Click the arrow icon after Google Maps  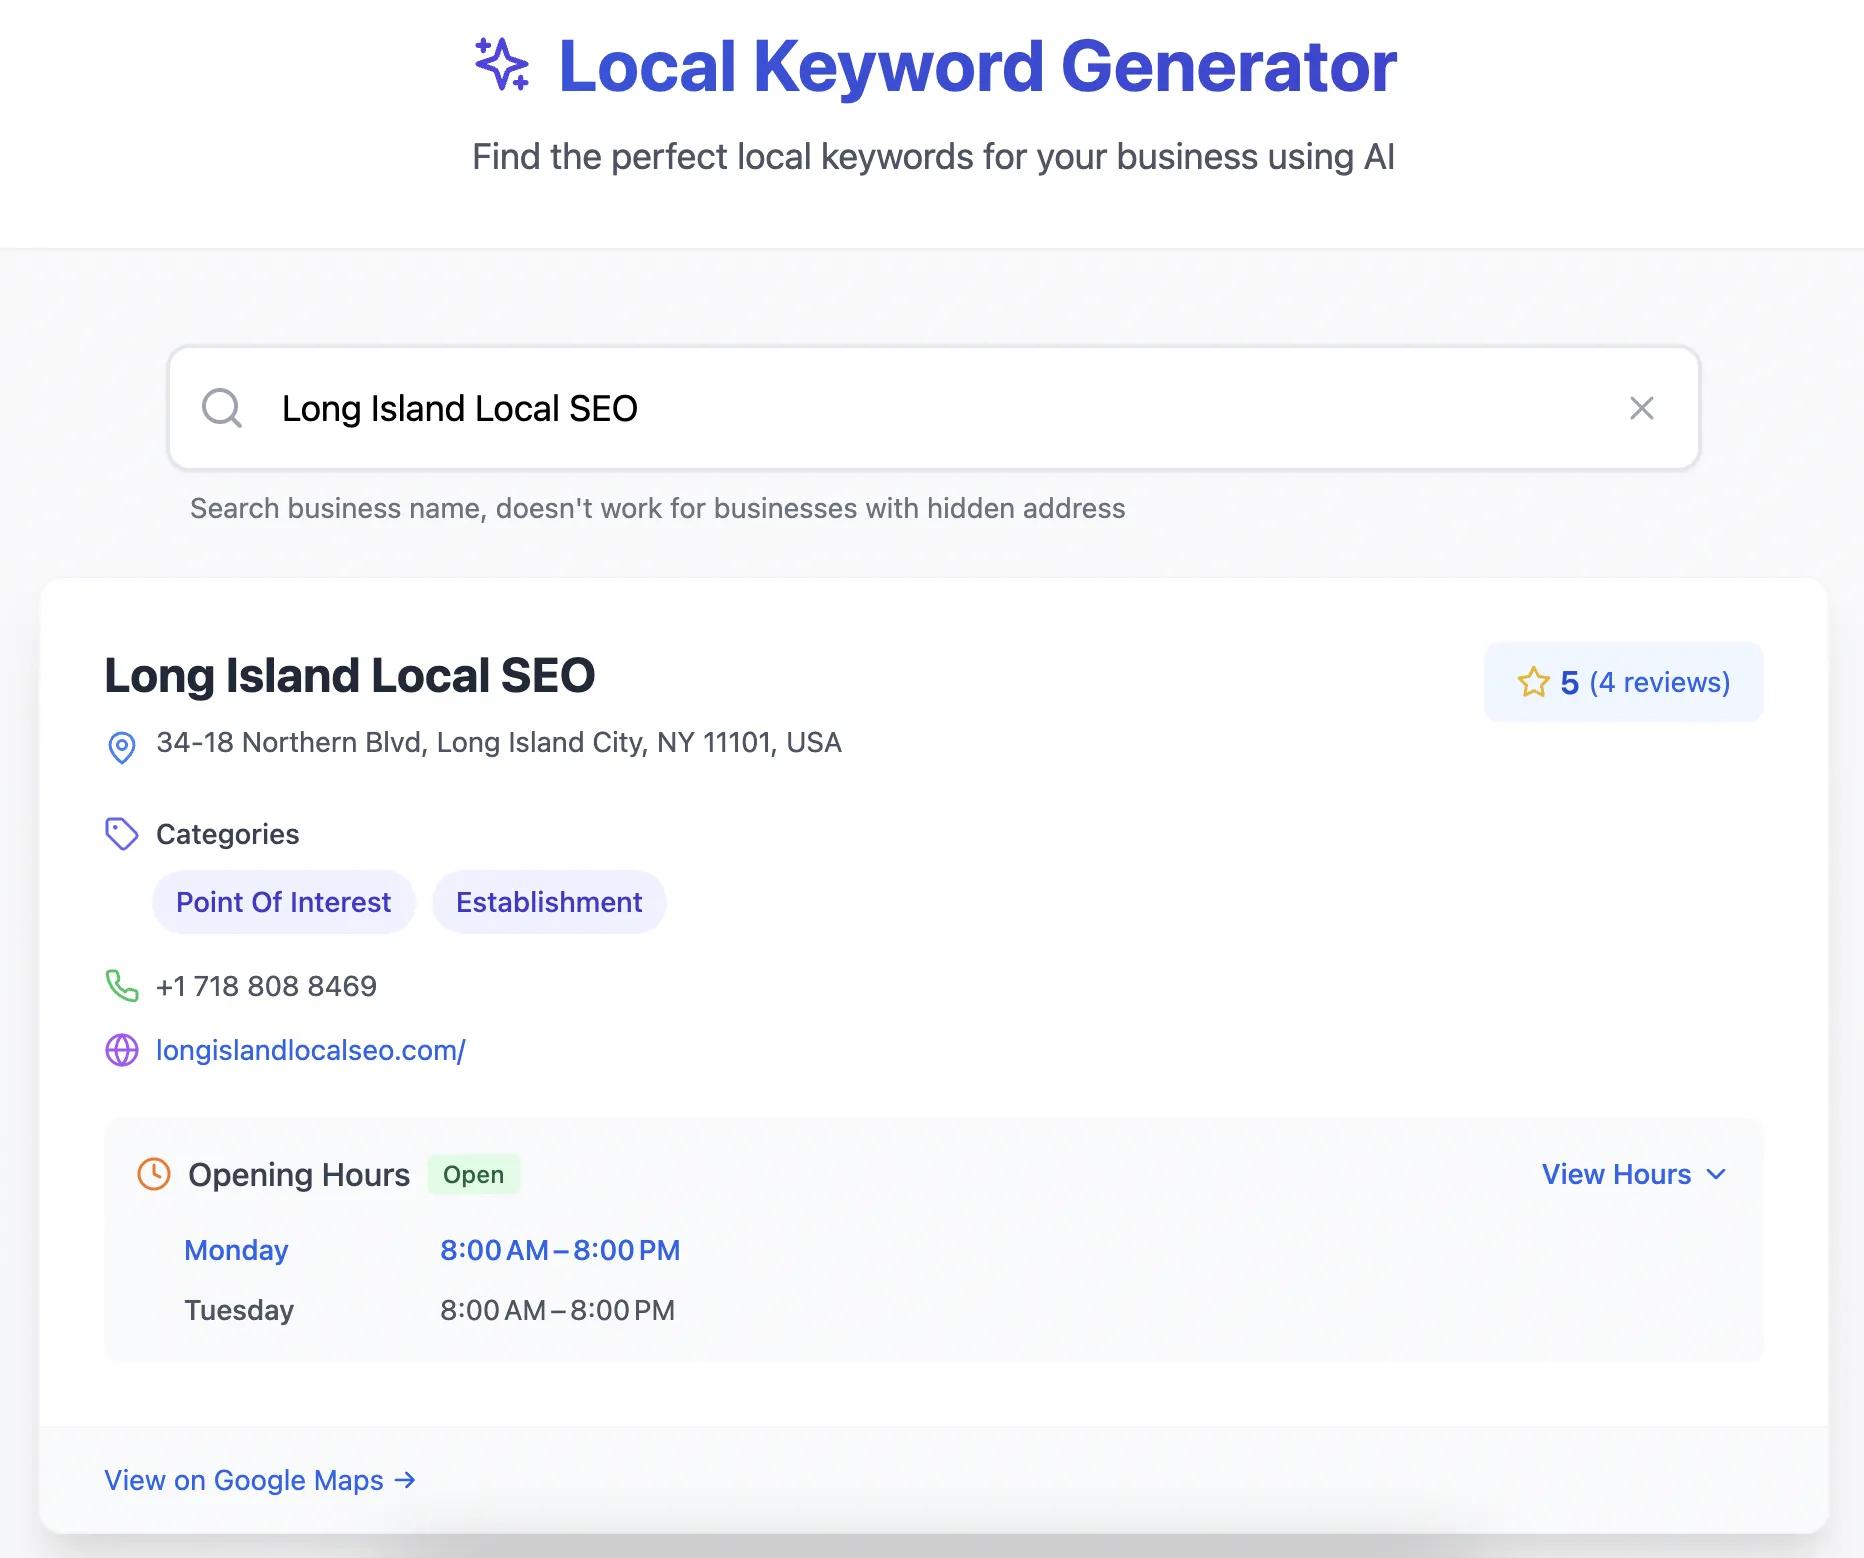pos(405,1480)
